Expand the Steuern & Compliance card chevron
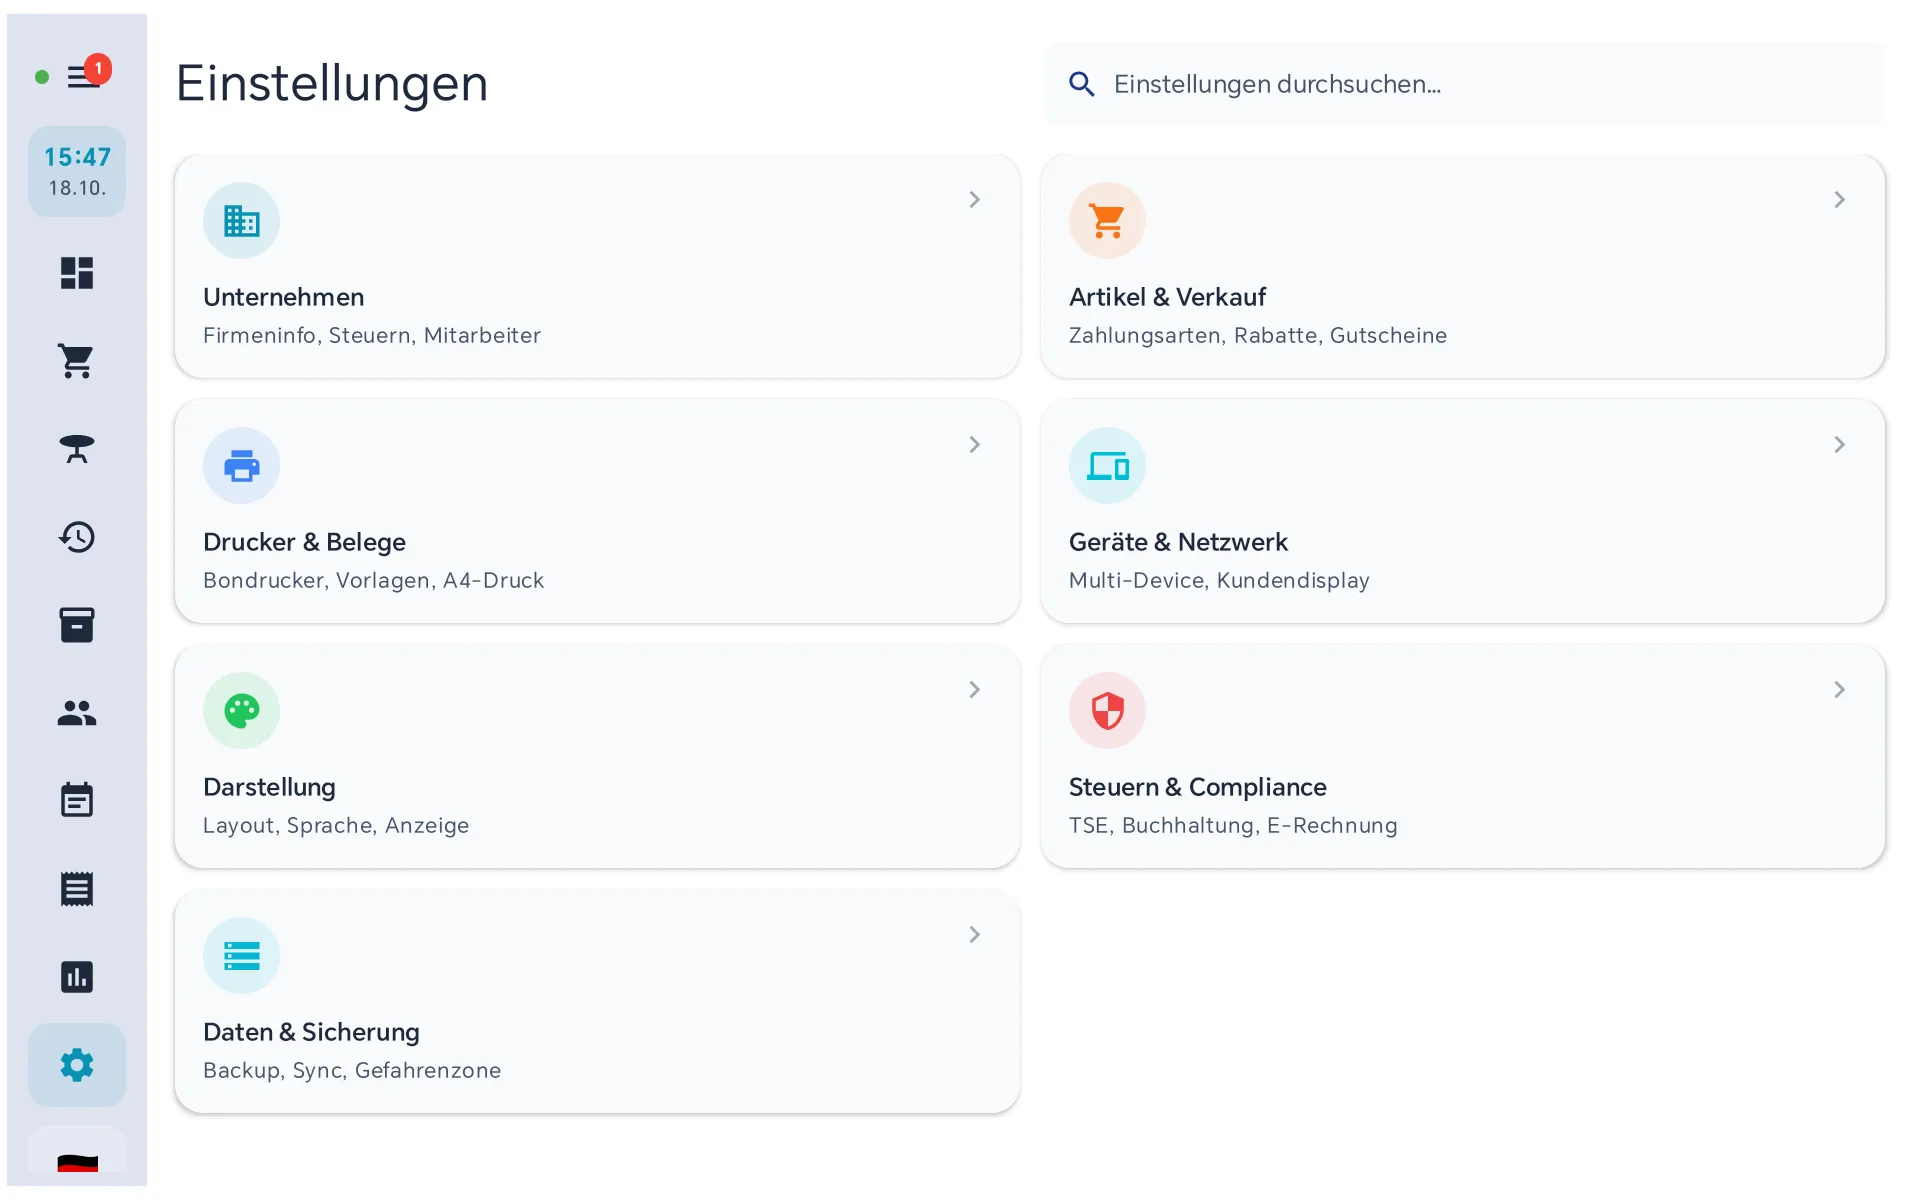The width and height of the screenshot is (1920, 1200). (1840, 690)
